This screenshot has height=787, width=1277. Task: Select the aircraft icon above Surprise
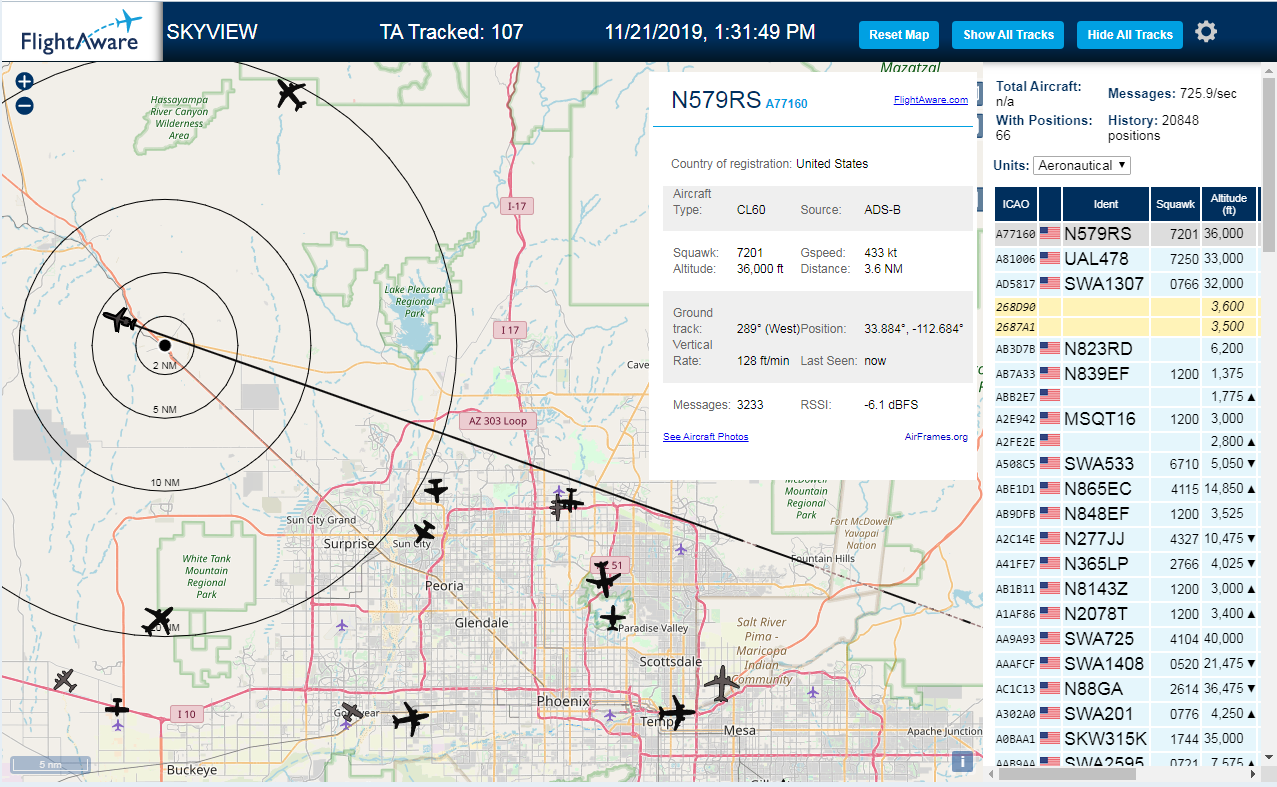click(x=435, y=490)
